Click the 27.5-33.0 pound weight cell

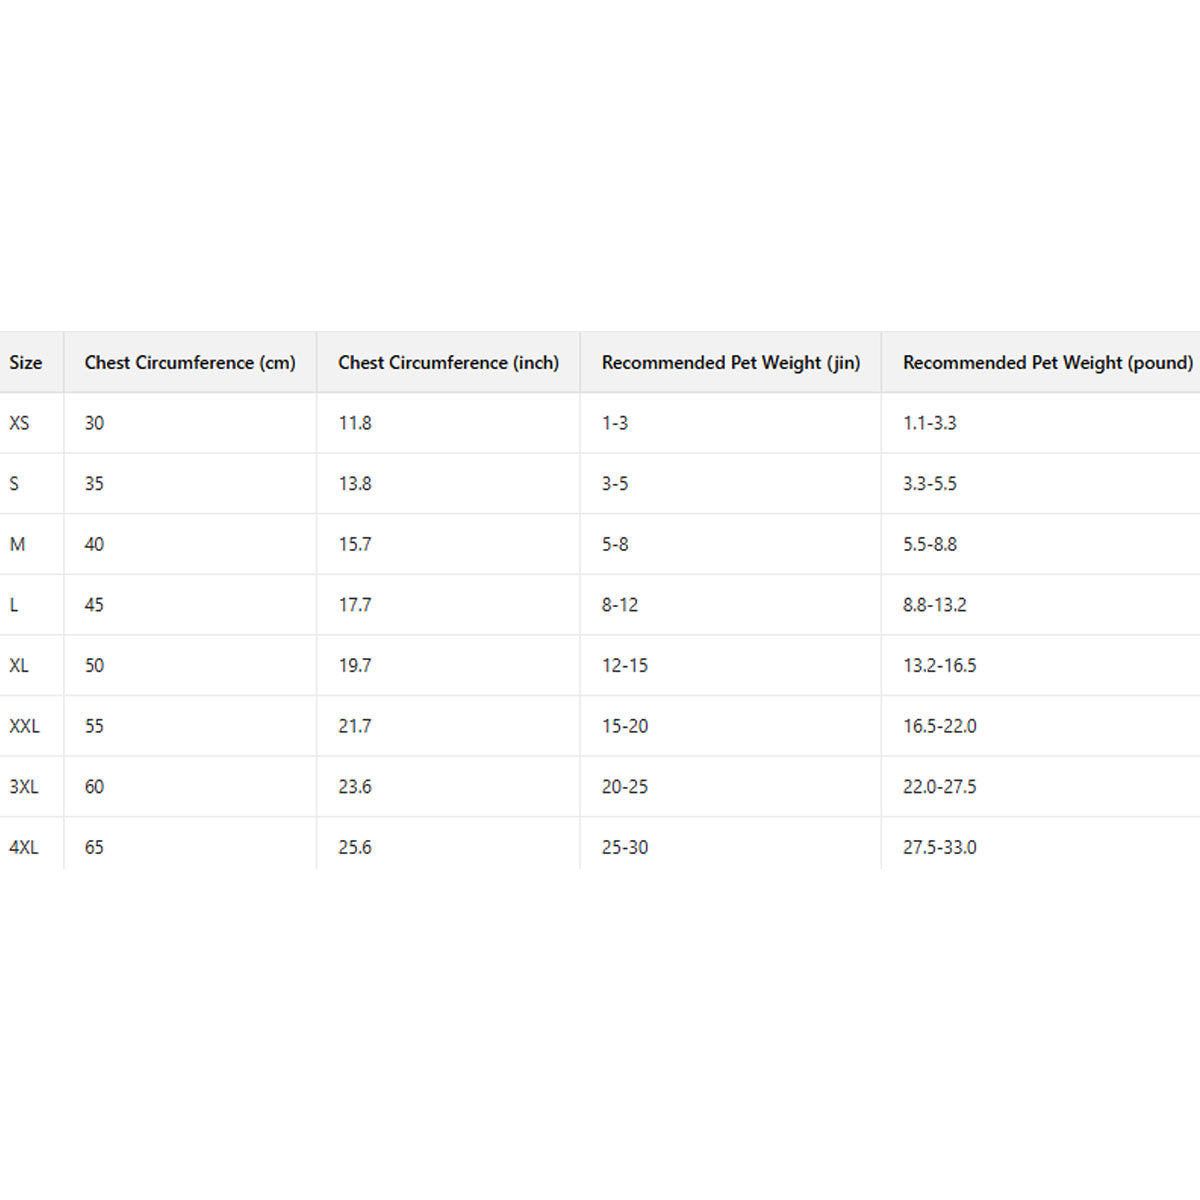pyautogui.click(x=939, y=847)
